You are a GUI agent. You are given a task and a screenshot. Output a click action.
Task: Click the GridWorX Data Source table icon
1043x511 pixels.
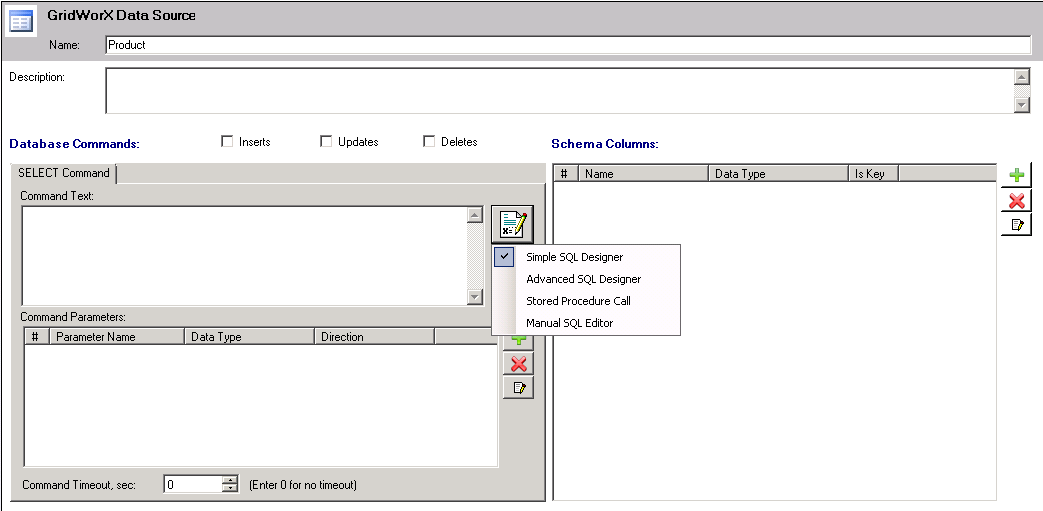point(20,21)
